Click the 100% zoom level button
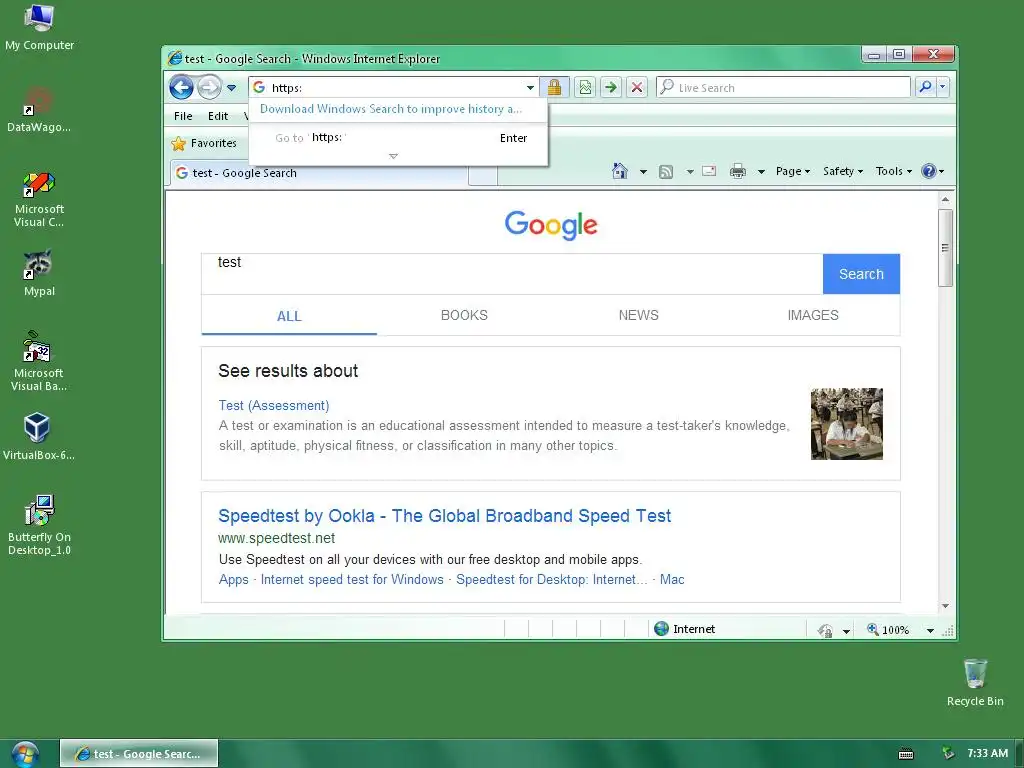 point(887,630)
